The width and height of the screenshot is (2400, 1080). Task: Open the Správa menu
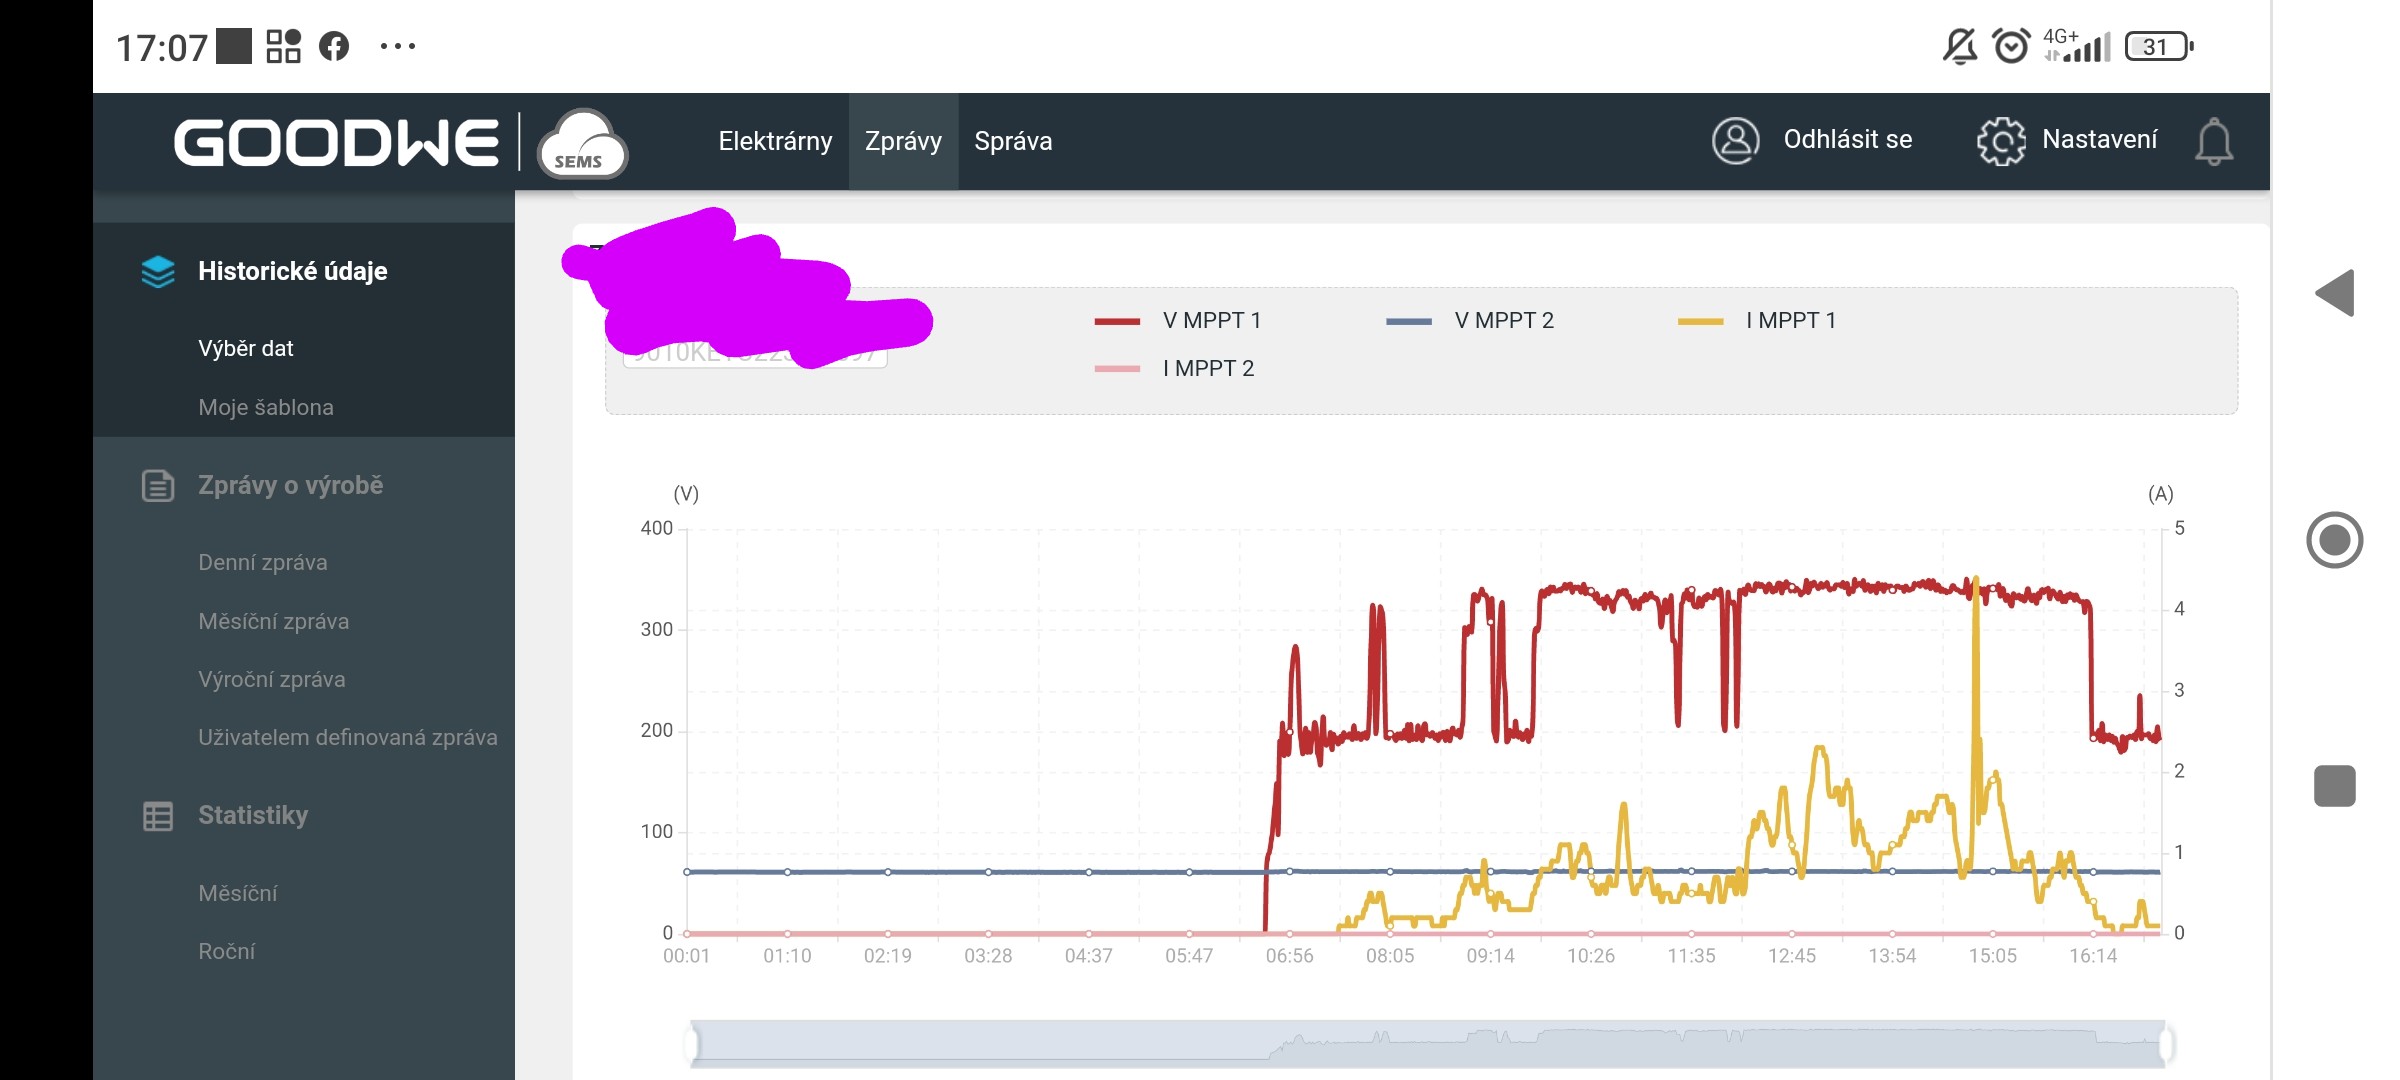pyautogui.click(x=1013, y=141)
